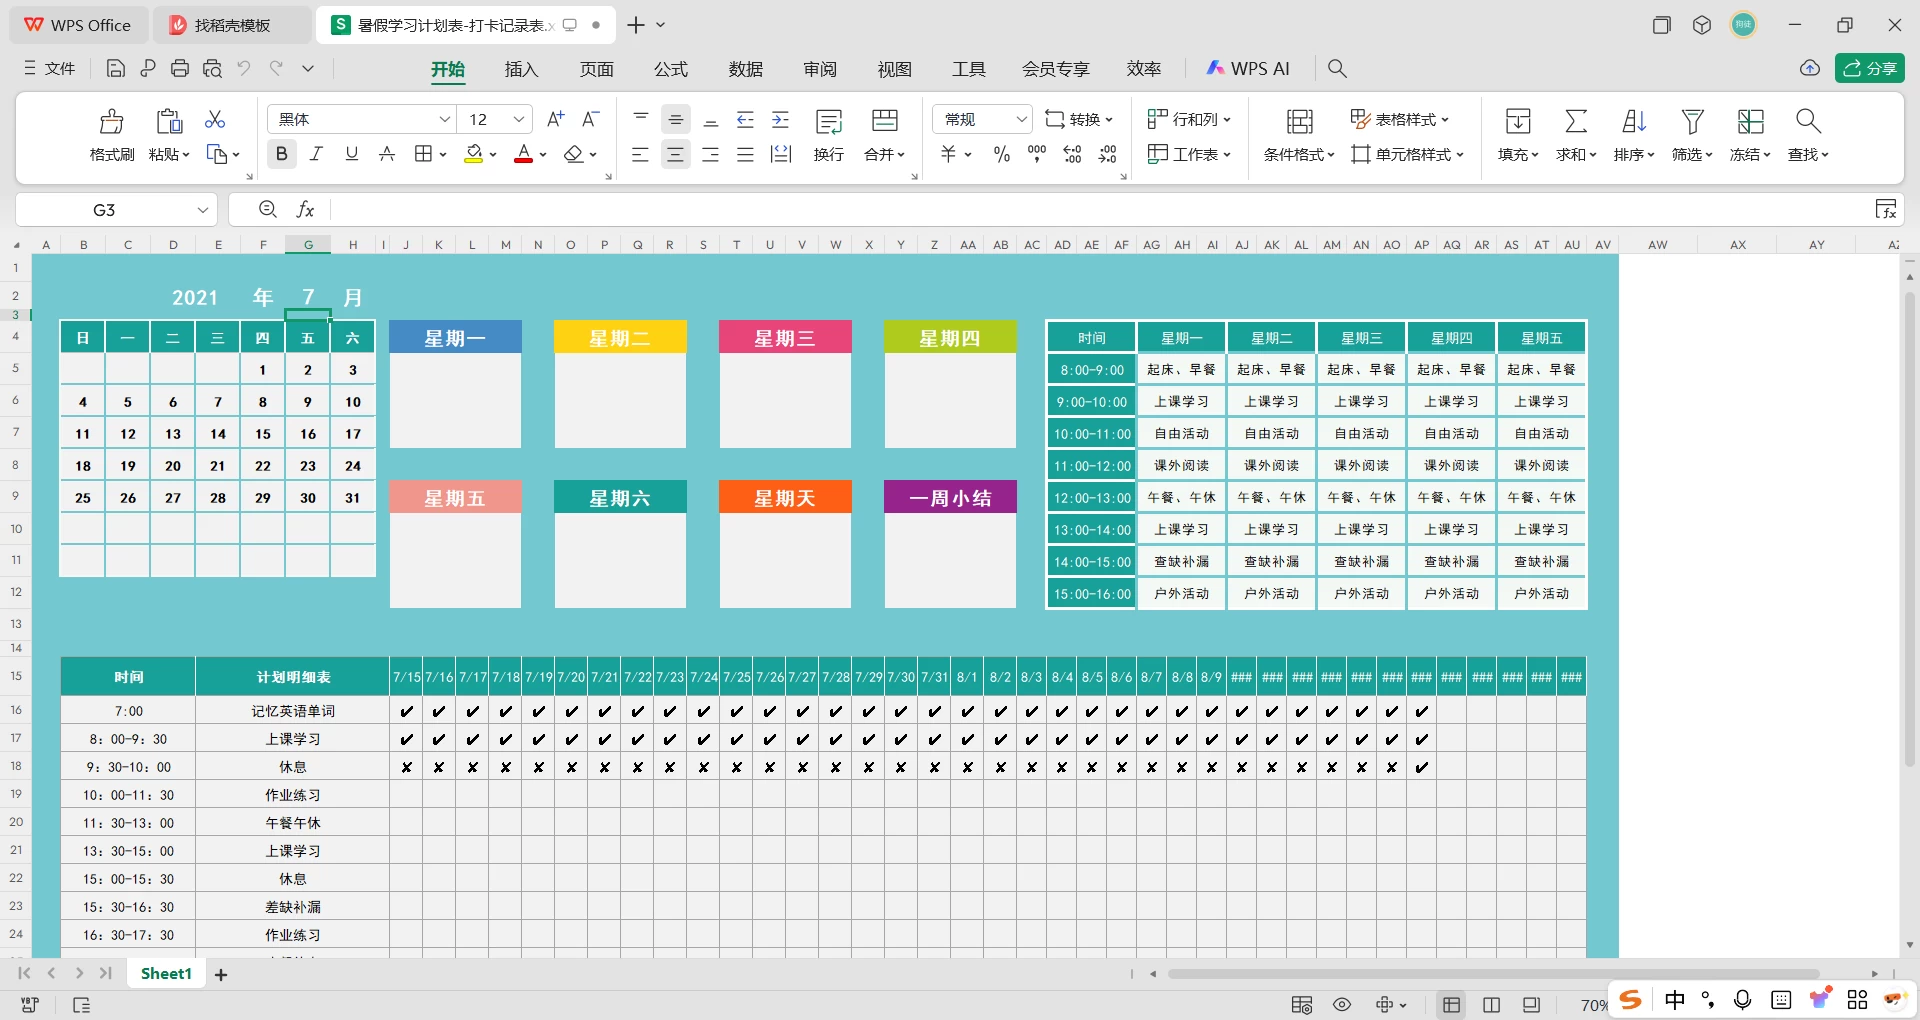Click the search magnifier beside WPS AI
This screenshot has width=1920, height=1020.
pyautogui.click(x=1337, y=68)
